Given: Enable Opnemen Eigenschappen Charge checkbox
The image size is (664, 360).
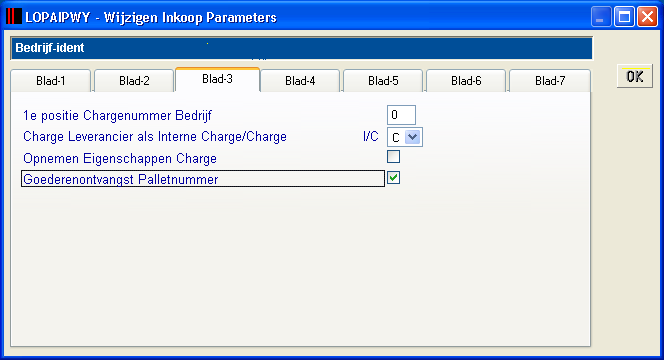Looking at the screenshot, I should tap(393, 157).
